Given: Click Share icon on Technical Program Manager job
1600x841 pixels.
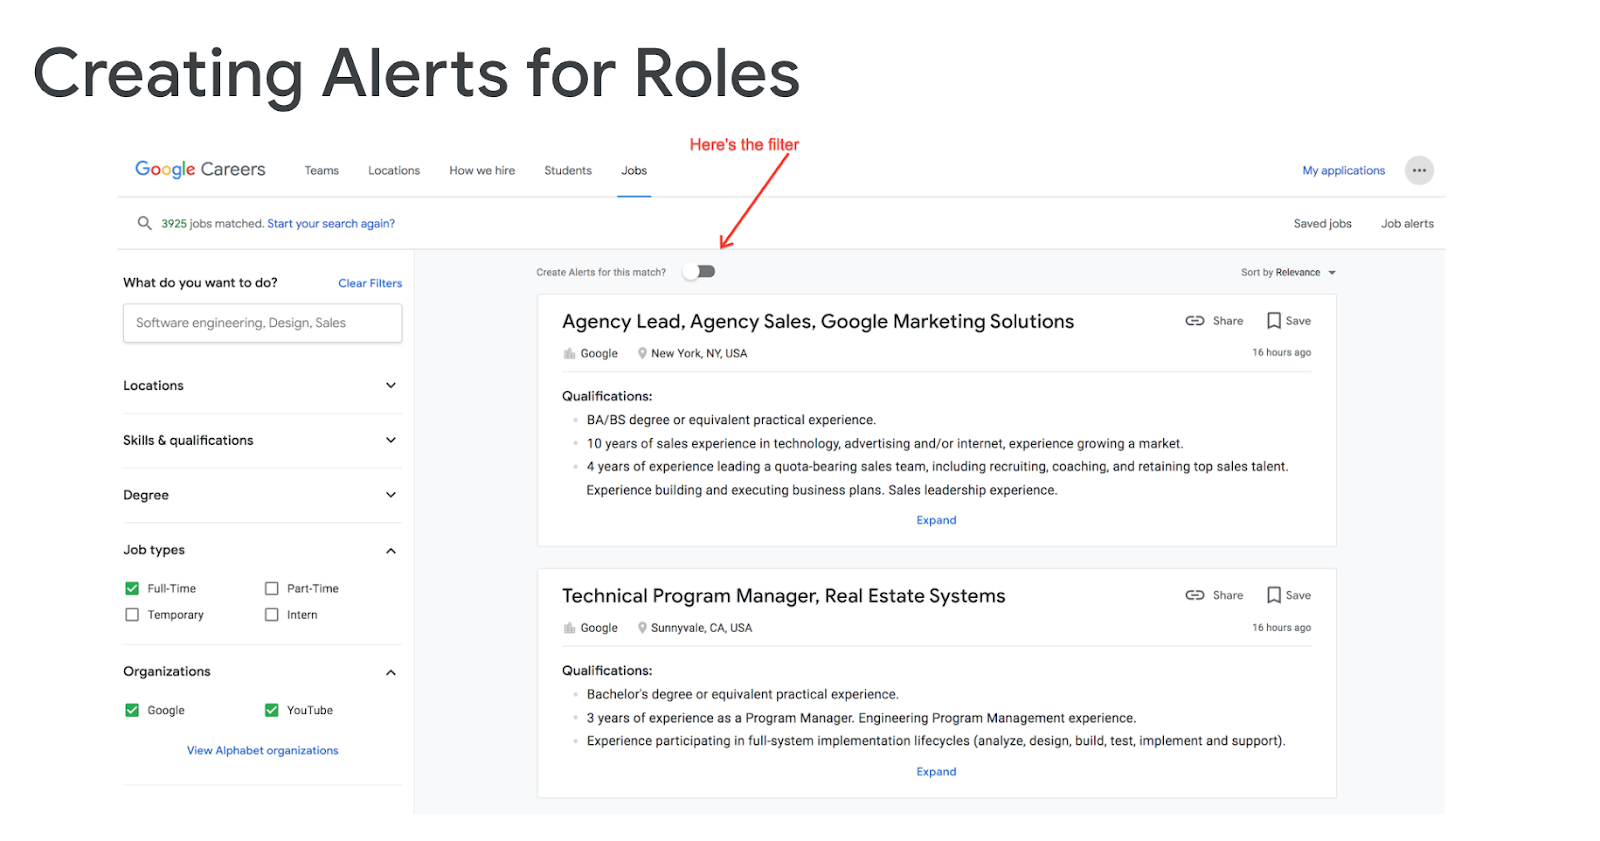Looking at the screenshot, I should 1195,595.
